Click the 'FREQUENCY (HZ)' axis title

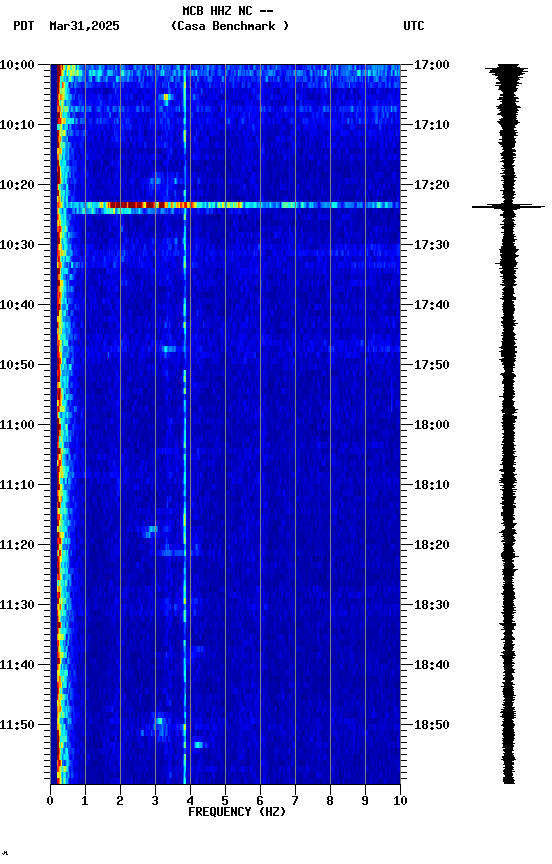pyautogui.click(x=237, y=812)
